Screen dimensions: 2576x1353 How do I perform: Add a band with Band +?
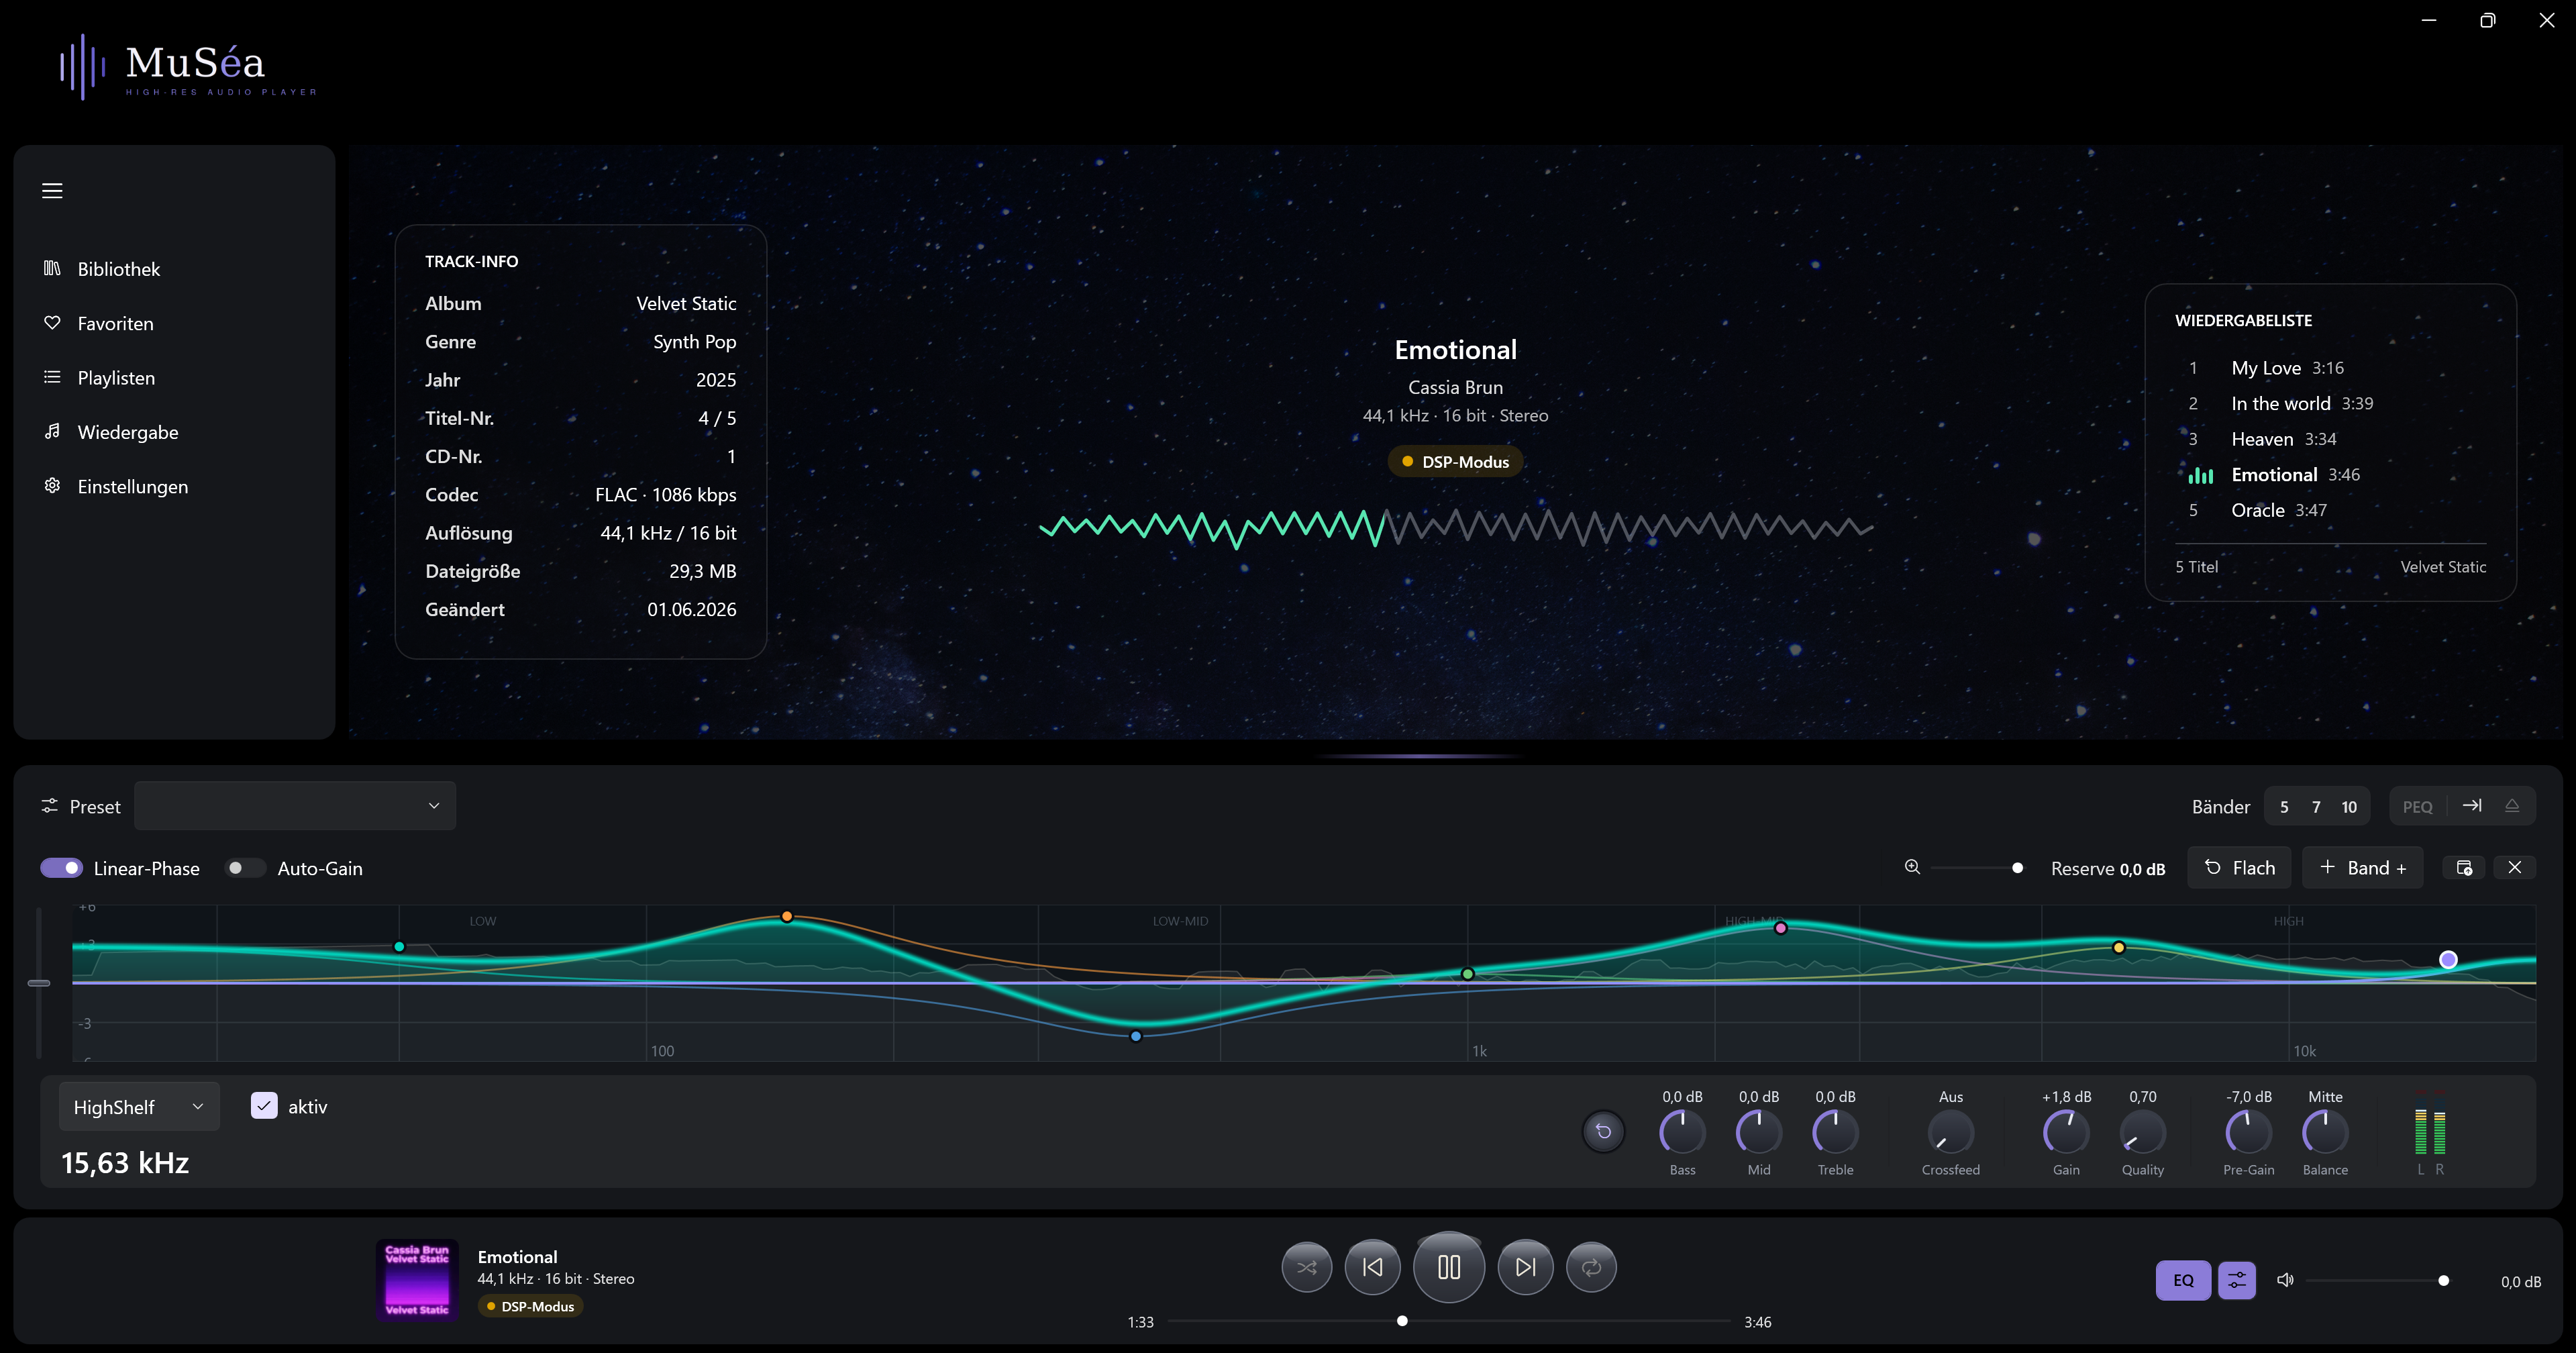point(2362,868)
